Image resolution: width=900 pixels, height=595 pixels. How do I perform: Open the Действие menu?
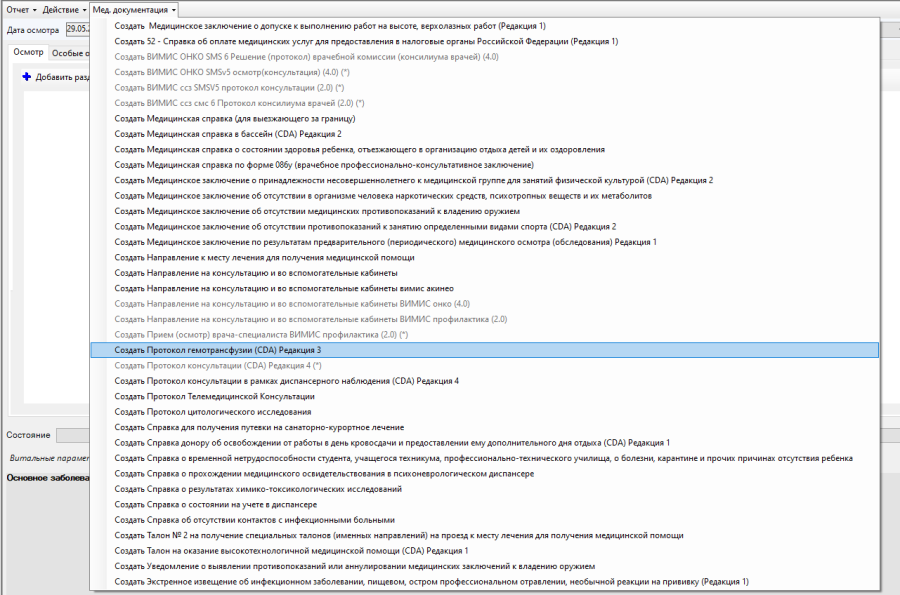[64, 10]
